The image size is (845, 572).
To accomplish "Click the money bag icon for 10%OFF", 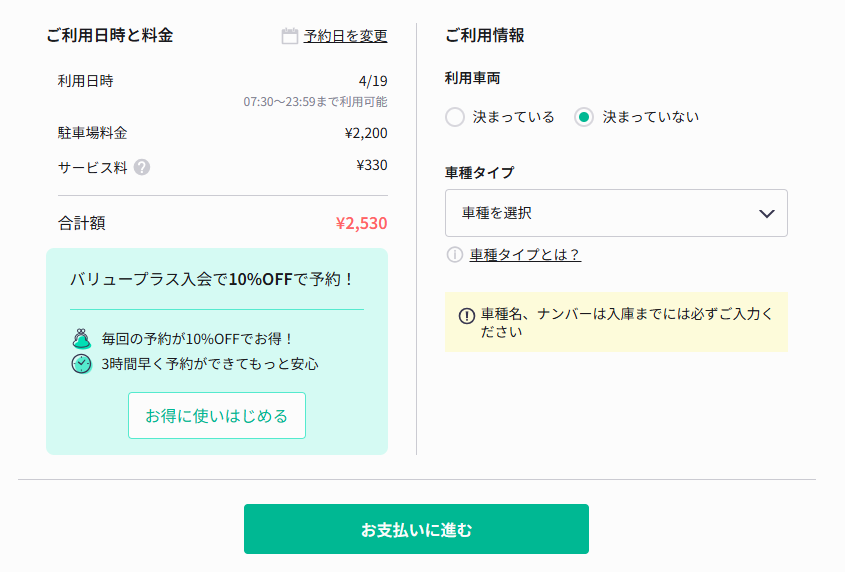I will pos(82,339).
